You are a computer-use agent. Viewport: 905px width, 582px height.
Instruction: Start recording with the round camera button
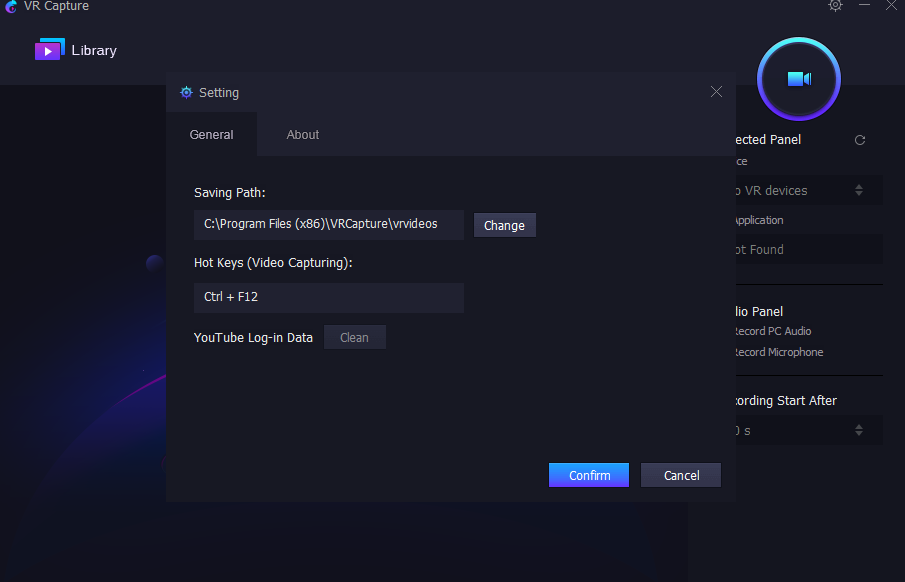click(798, 79)
